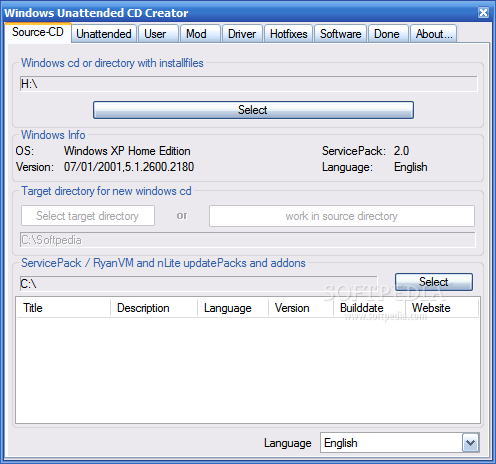Sort addon list by Title column
The image size is (496, 464).
click(63, 308)
